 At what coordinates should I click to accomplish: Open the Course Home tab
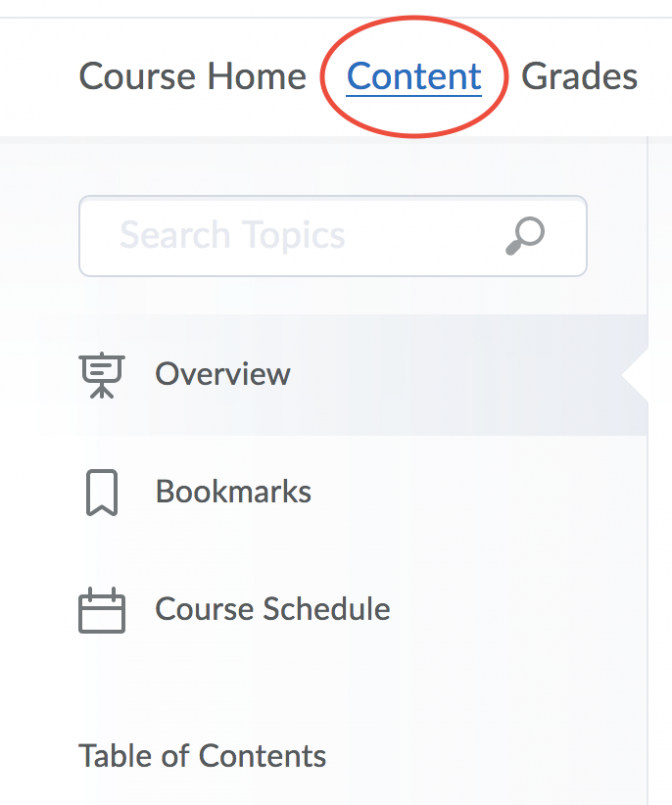pos(192,75)
